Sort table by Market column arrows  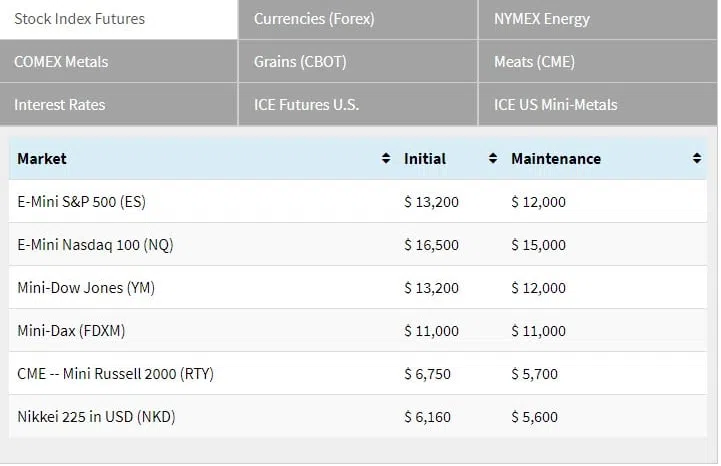pyautogui.click(x=385, y=159)
